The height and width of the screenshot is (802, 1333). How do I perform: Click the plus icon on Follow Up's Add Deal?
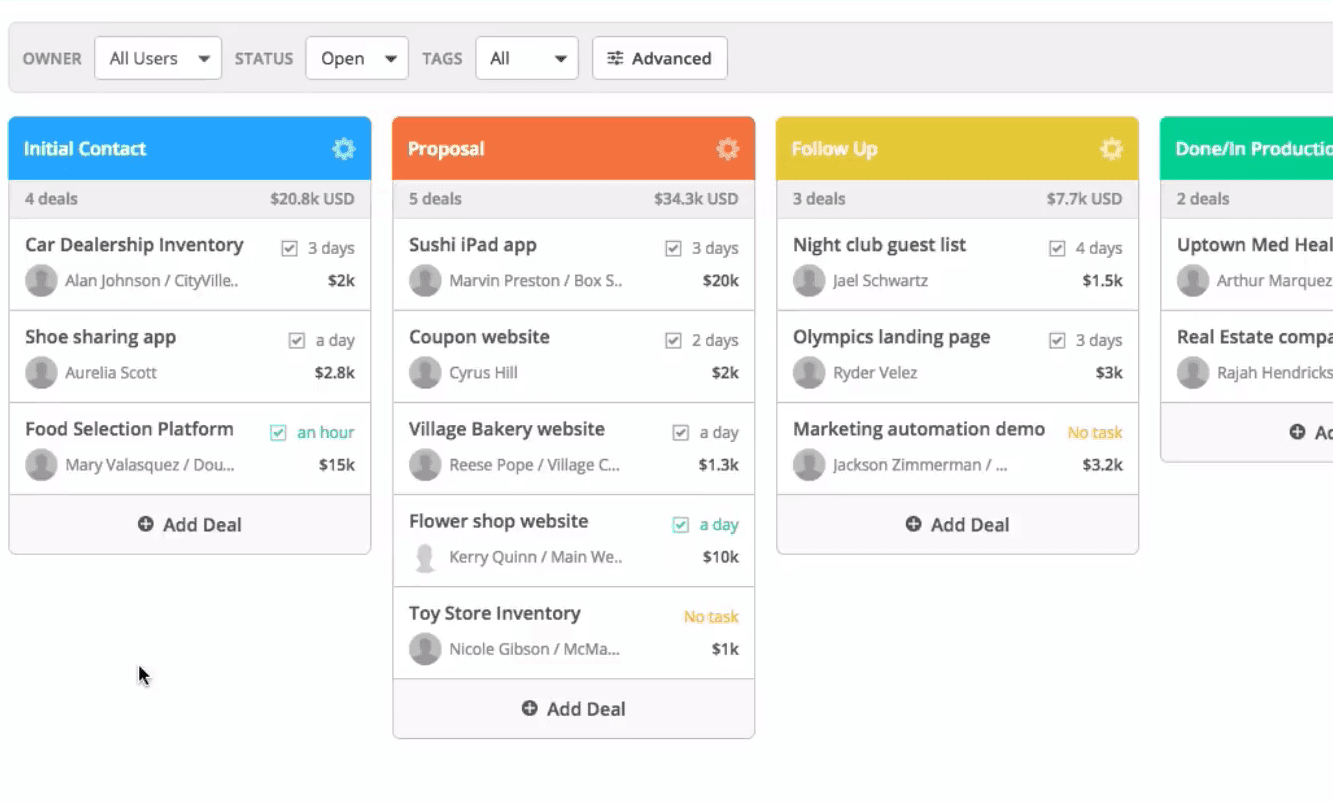912,524
